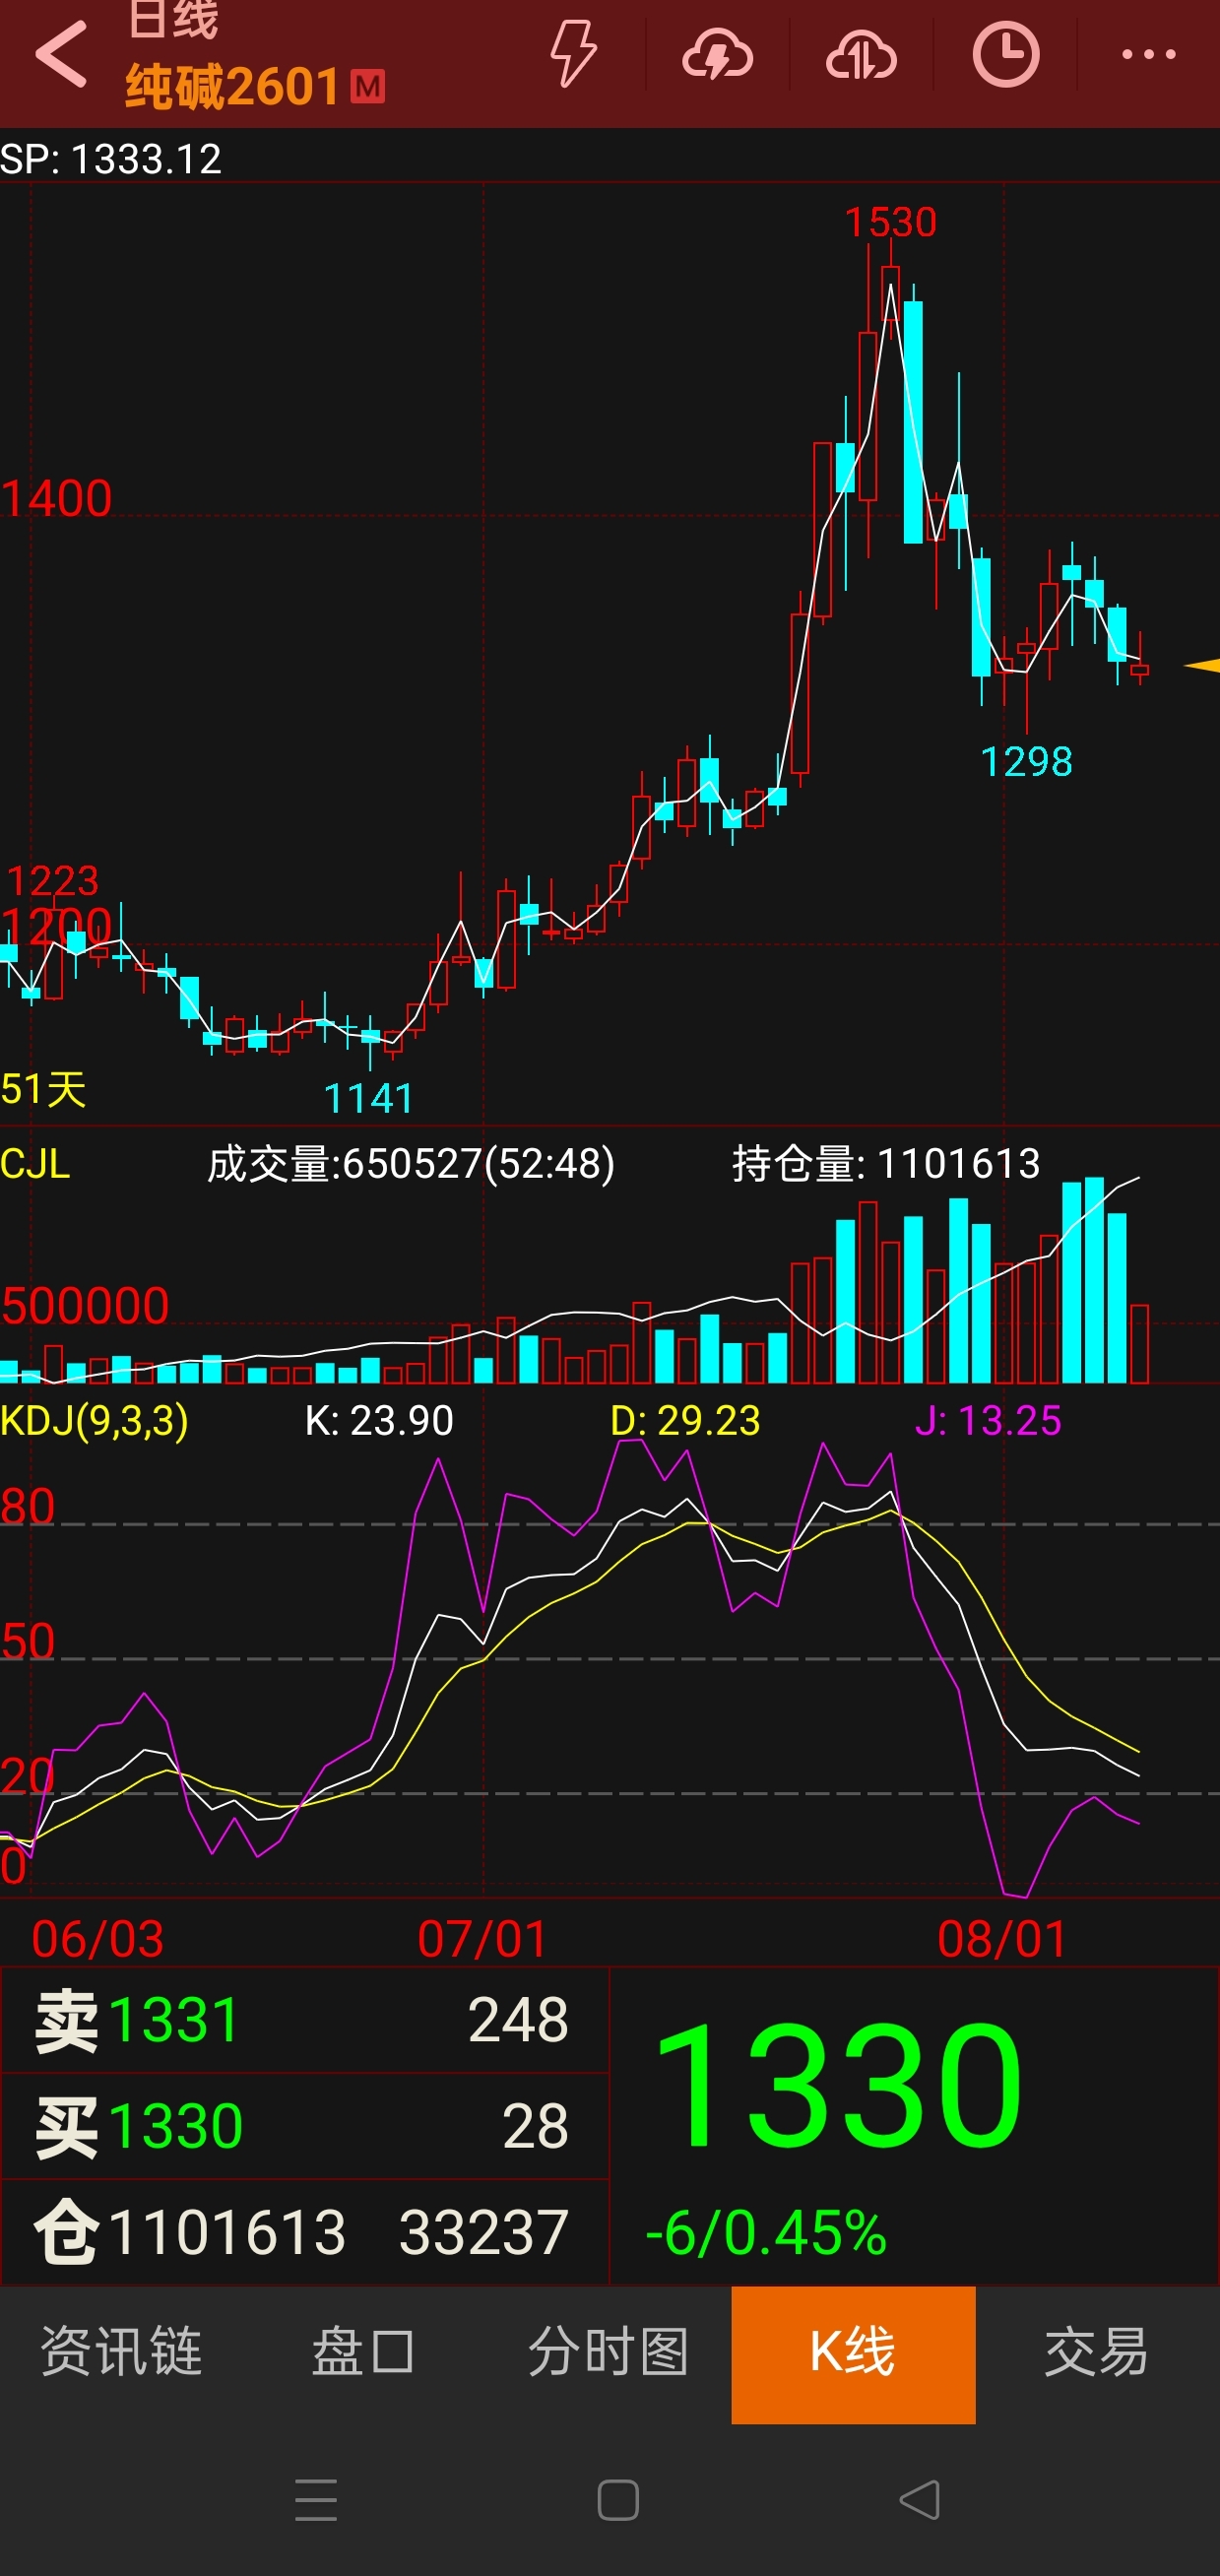Tap the J: 13.25 value
This screenshot has height=2576, width=1220.
coord(988,1420)
